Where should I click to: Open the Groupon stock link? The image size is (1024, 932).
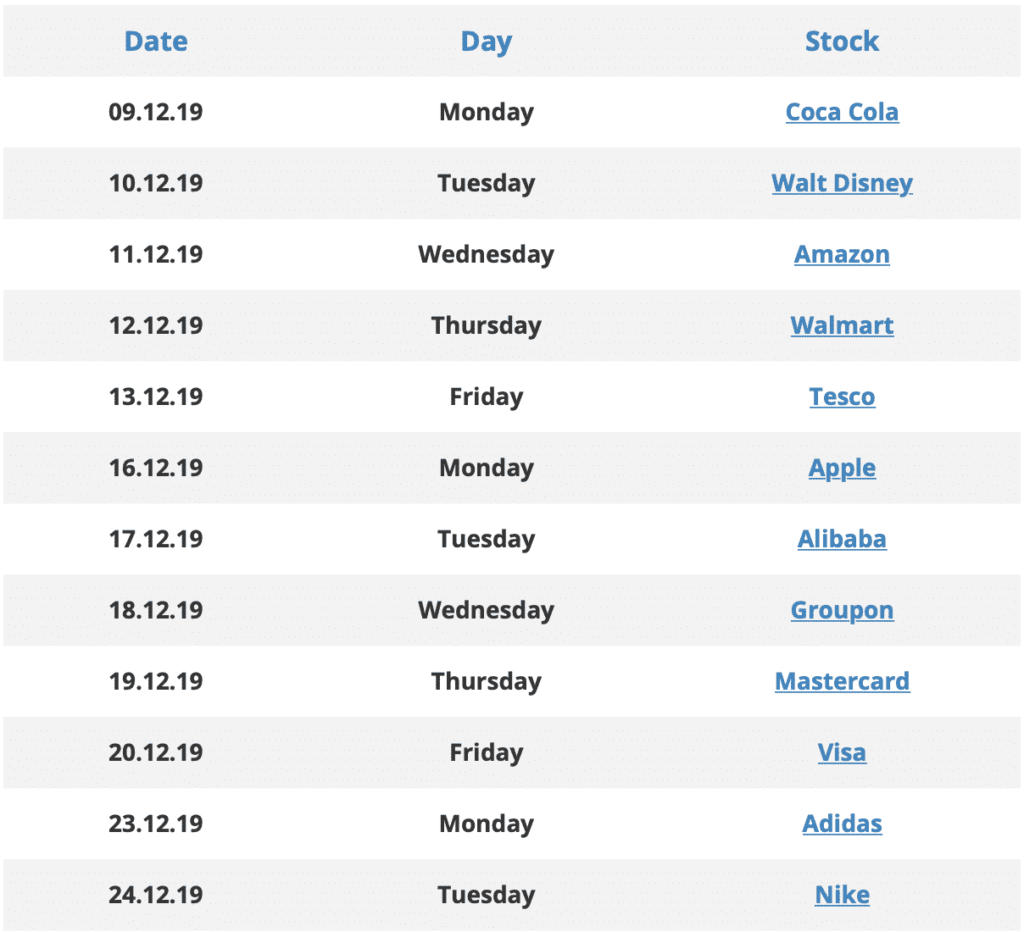pyautogui.click(x=842, y=611)
